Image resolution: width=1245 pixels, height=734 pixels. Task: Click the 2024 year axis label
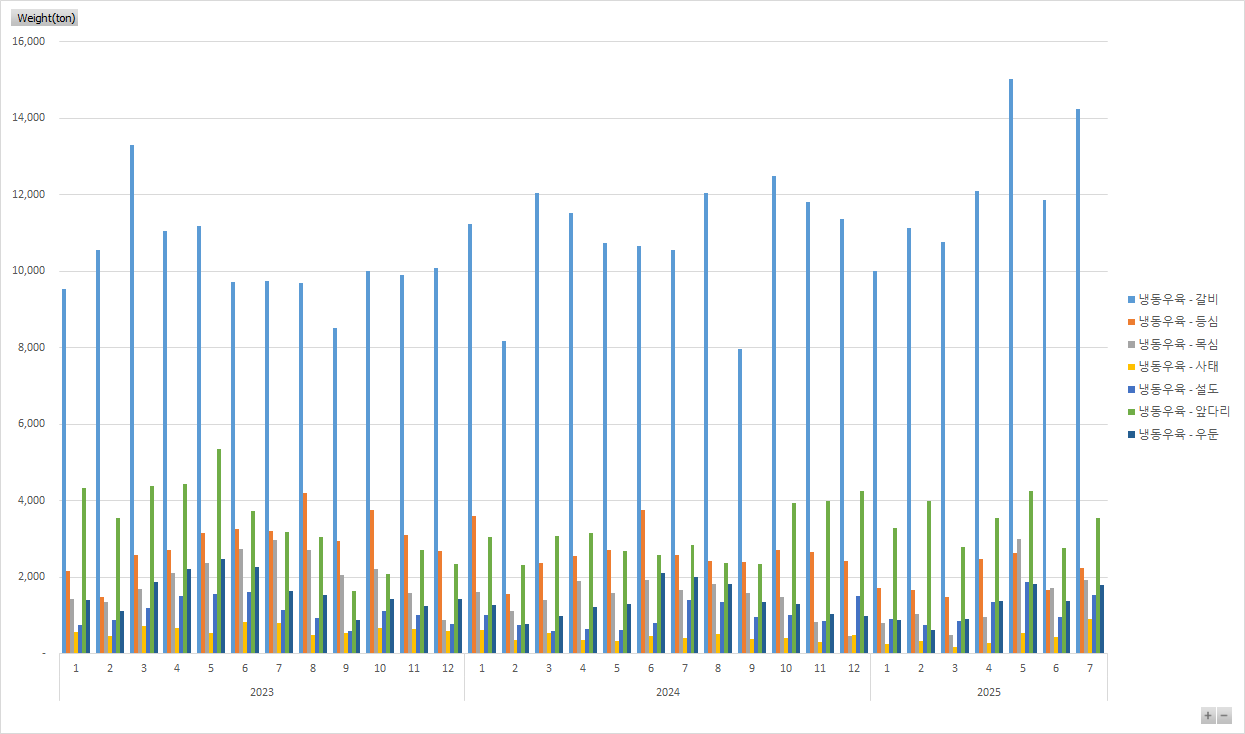pos(668,692)
